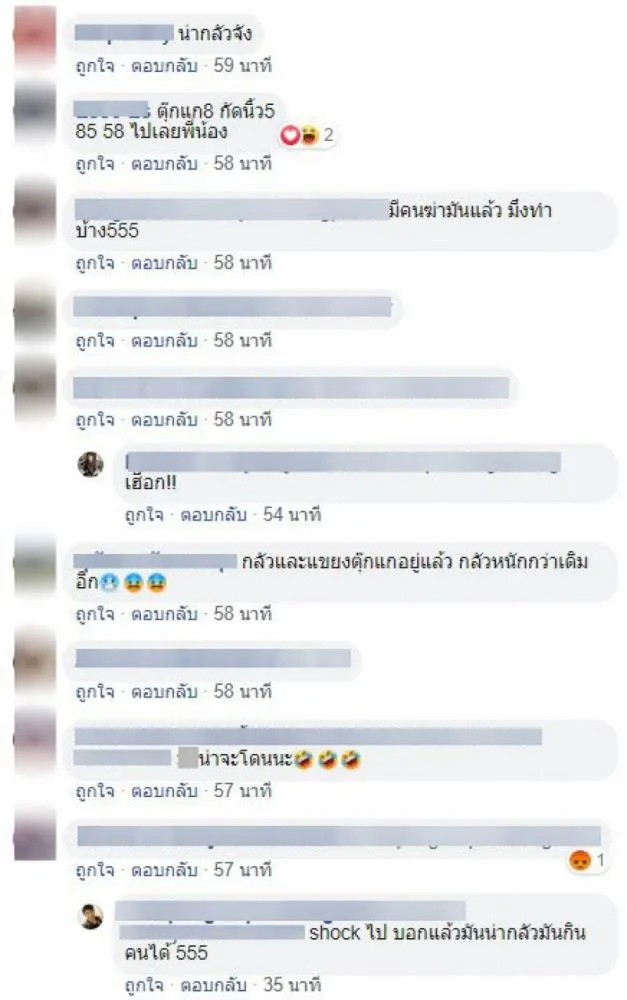Click small profile avatar beside shock reply
Viewport: 627px width, 1000px height.
coord(91,916)
